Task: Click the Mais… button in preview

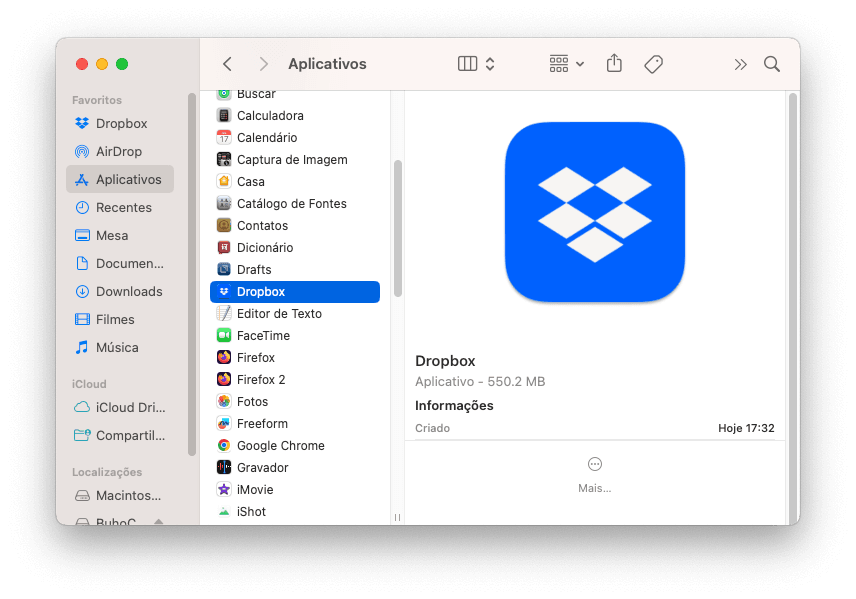Action: (595, 475)
